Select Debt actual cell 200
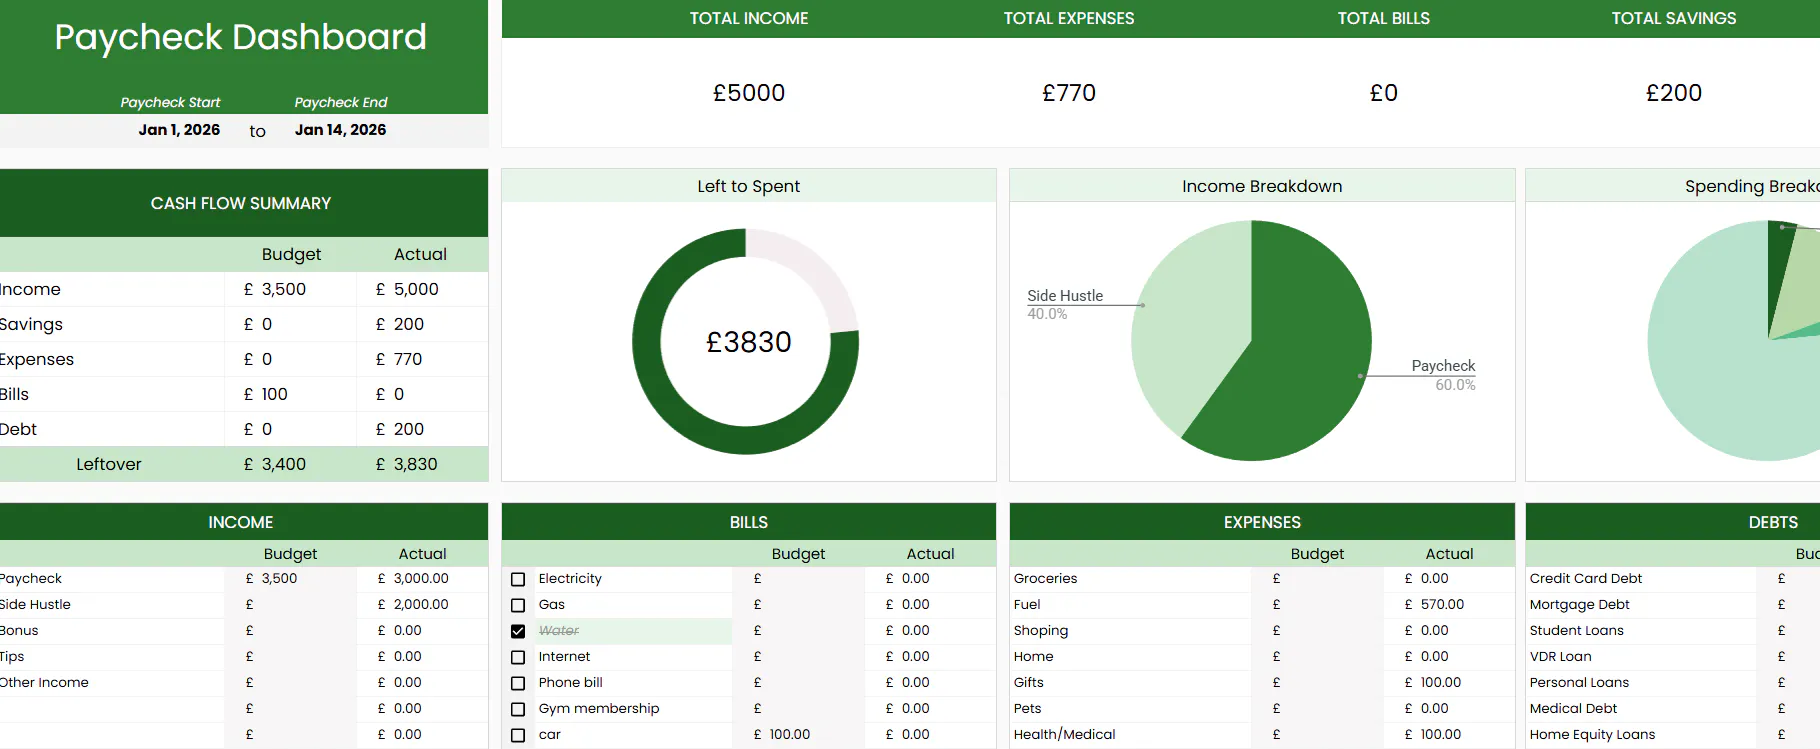 [x=422, y=429]
